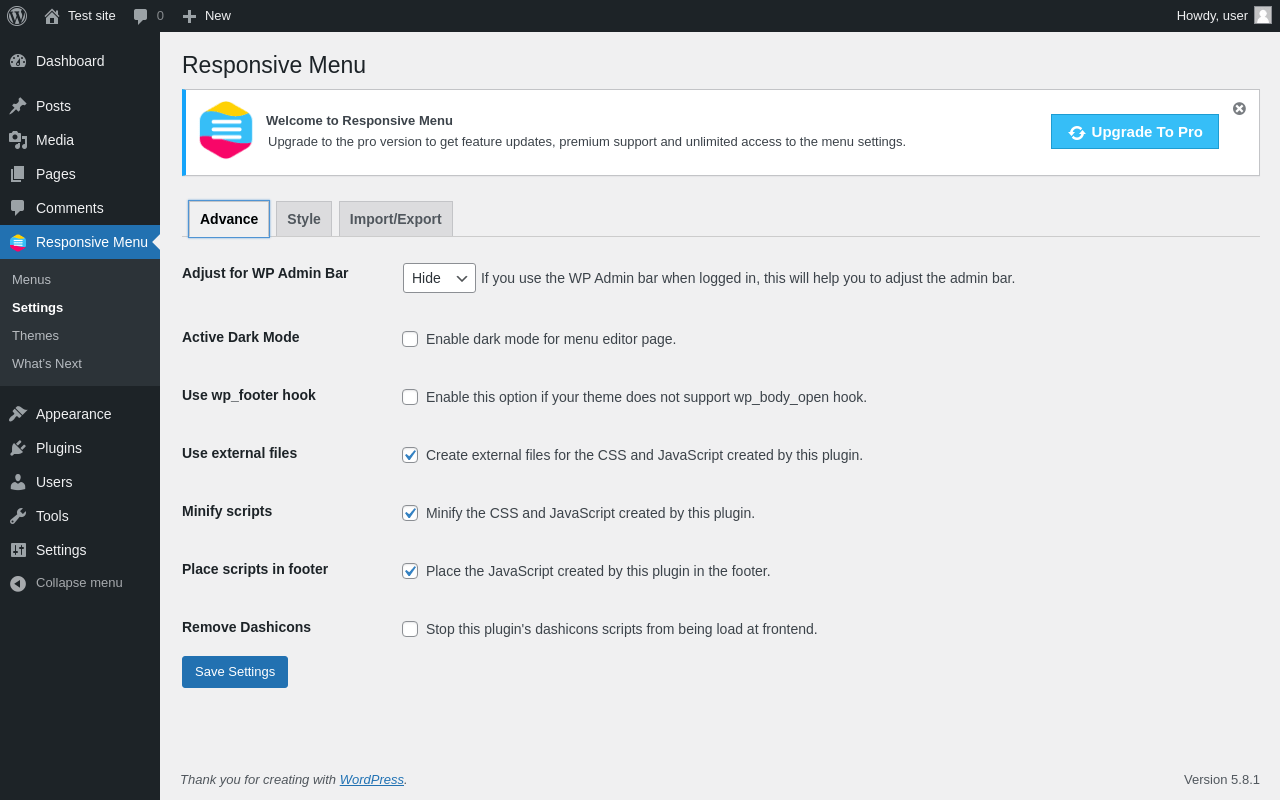Tick the Remove Dashicons checkbox
The image size is (1280, 800).
pyautogui.click(x=410, y=629)
